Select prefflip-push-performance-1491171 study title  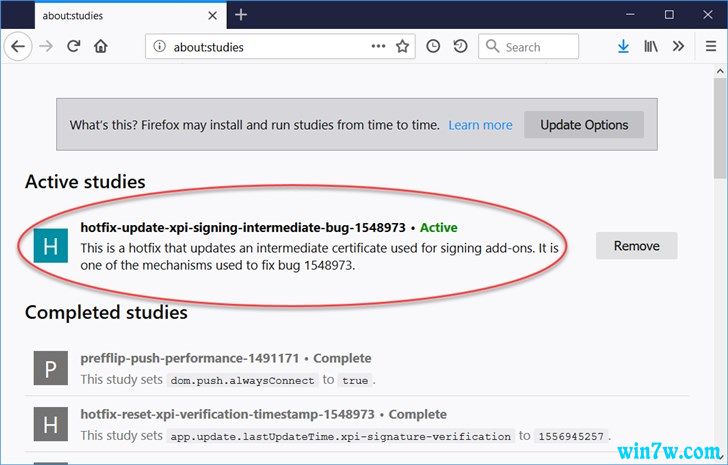pyautogui.click(x=190, y=358)
